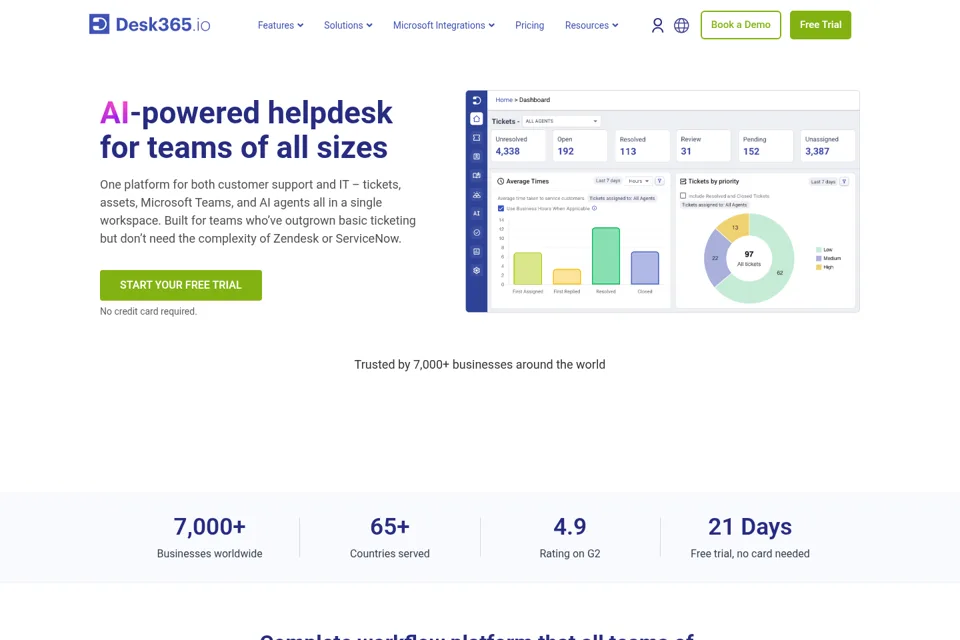The image size is (960, 640).
Task: Expand the Resources menu
Action: (591, 25)
